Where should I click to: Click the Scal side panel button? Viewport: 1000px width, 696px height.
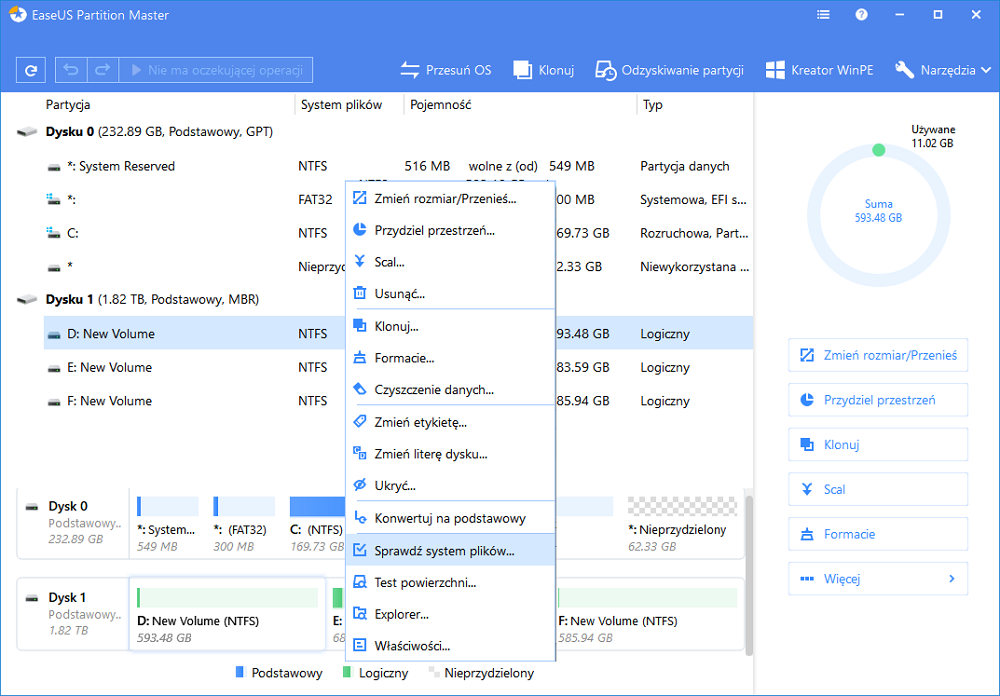pos(878,489)
